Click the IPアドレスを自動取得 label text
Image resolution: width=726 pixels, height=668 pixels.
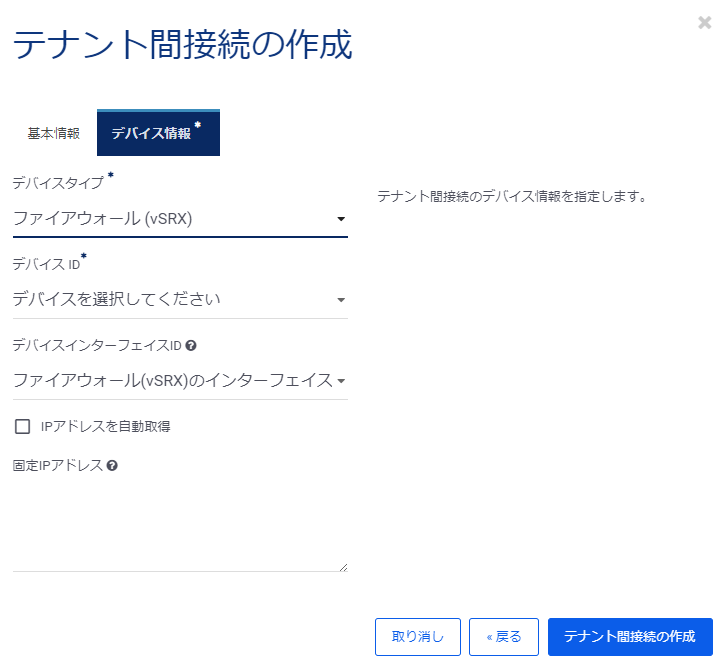click(105, 427)
